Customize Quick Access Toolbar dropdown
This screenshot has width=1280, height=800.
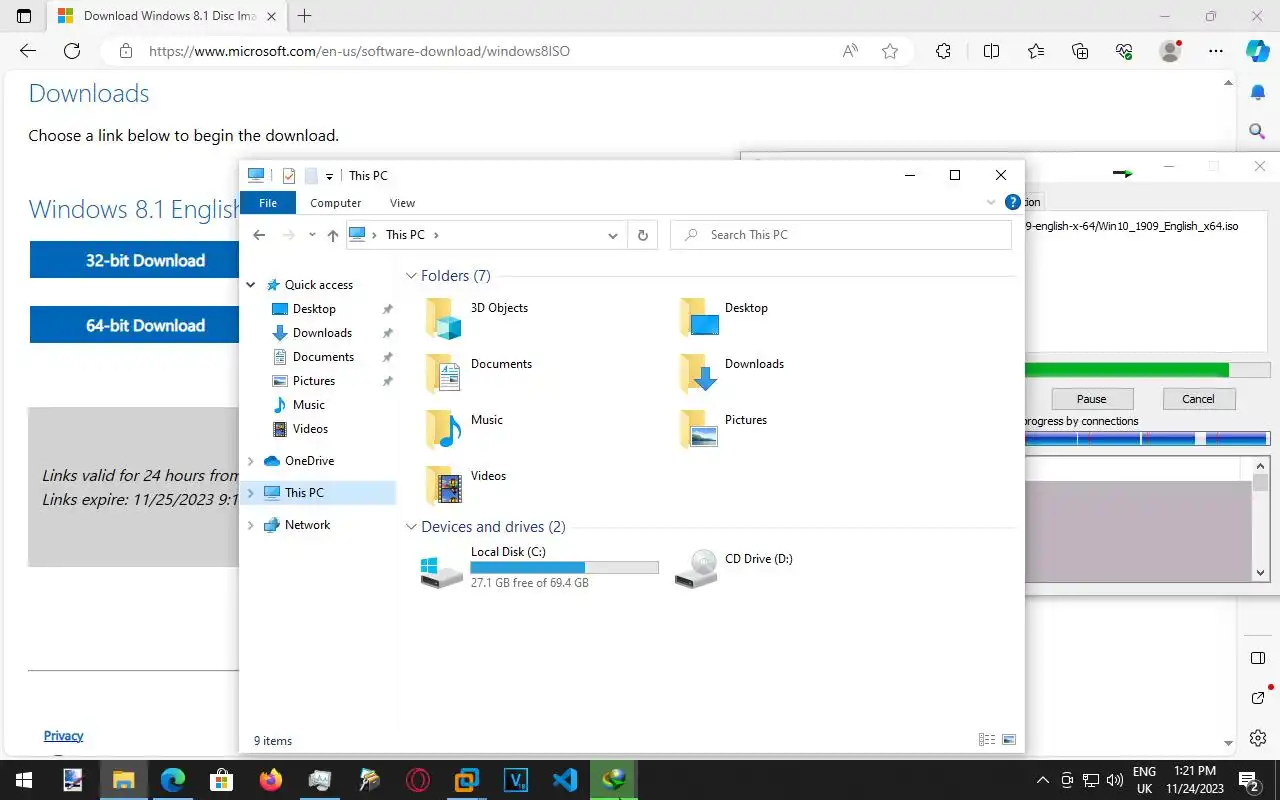329,177
